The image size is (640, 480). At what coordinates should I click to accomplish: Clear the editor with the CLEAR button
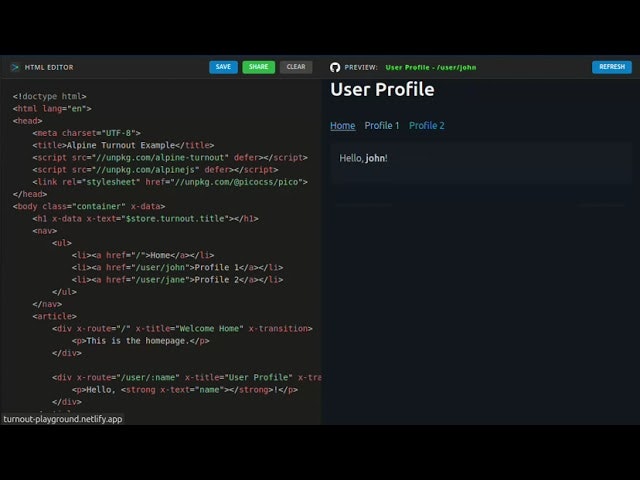[x=296, y=67]
